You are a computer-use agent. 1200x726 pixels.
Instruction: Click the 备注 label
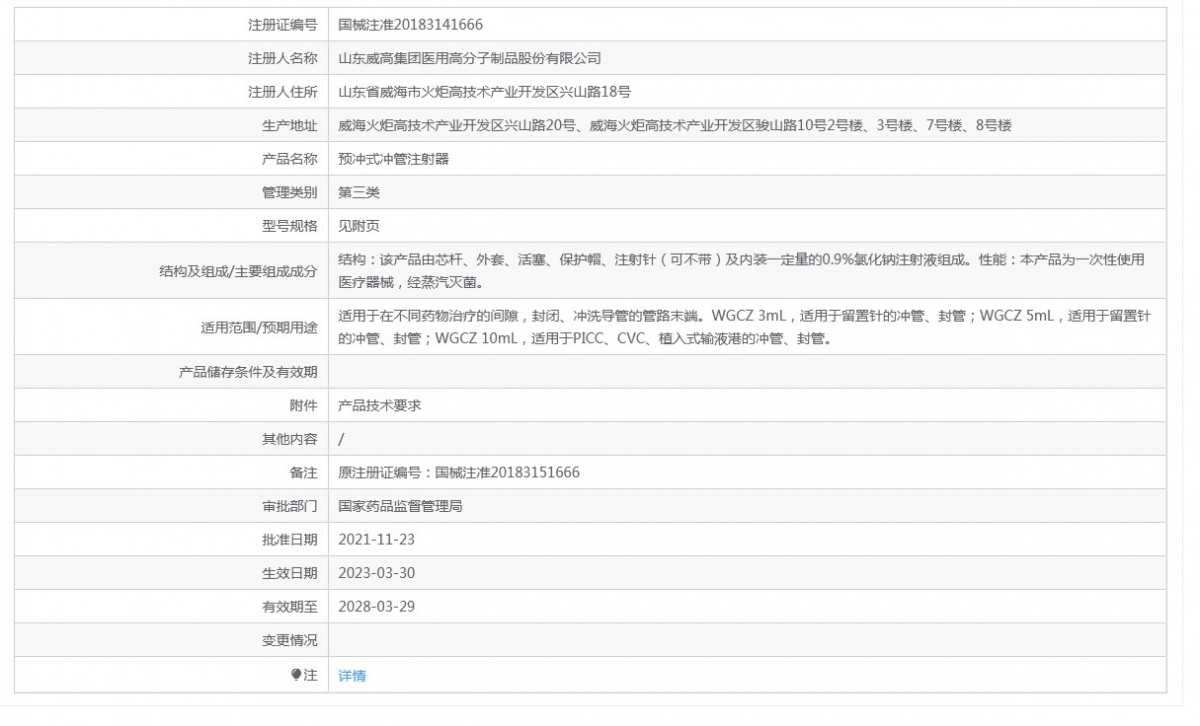tap(304, 473)
